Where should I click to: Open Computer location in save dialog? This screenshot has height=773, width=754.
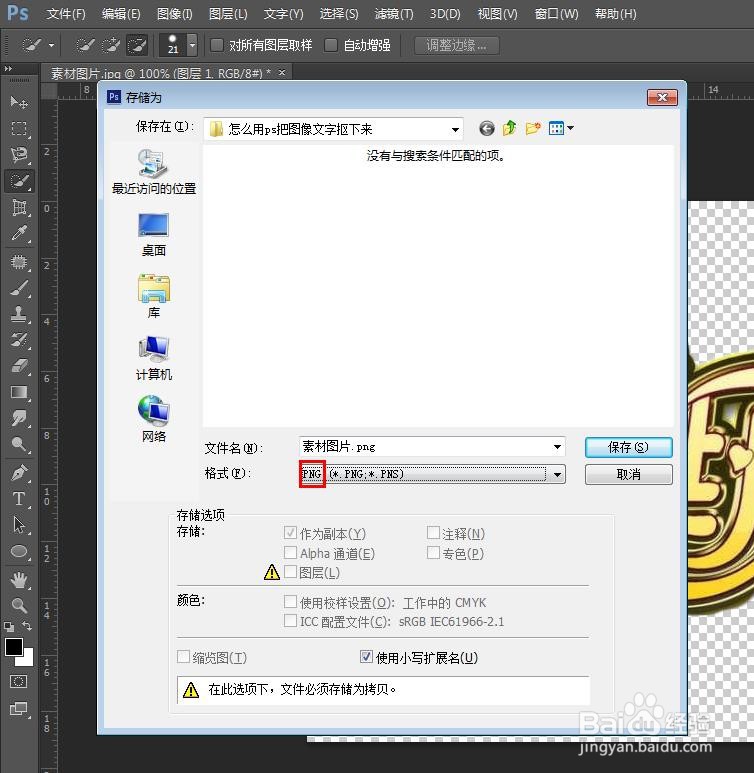[154, 358]
